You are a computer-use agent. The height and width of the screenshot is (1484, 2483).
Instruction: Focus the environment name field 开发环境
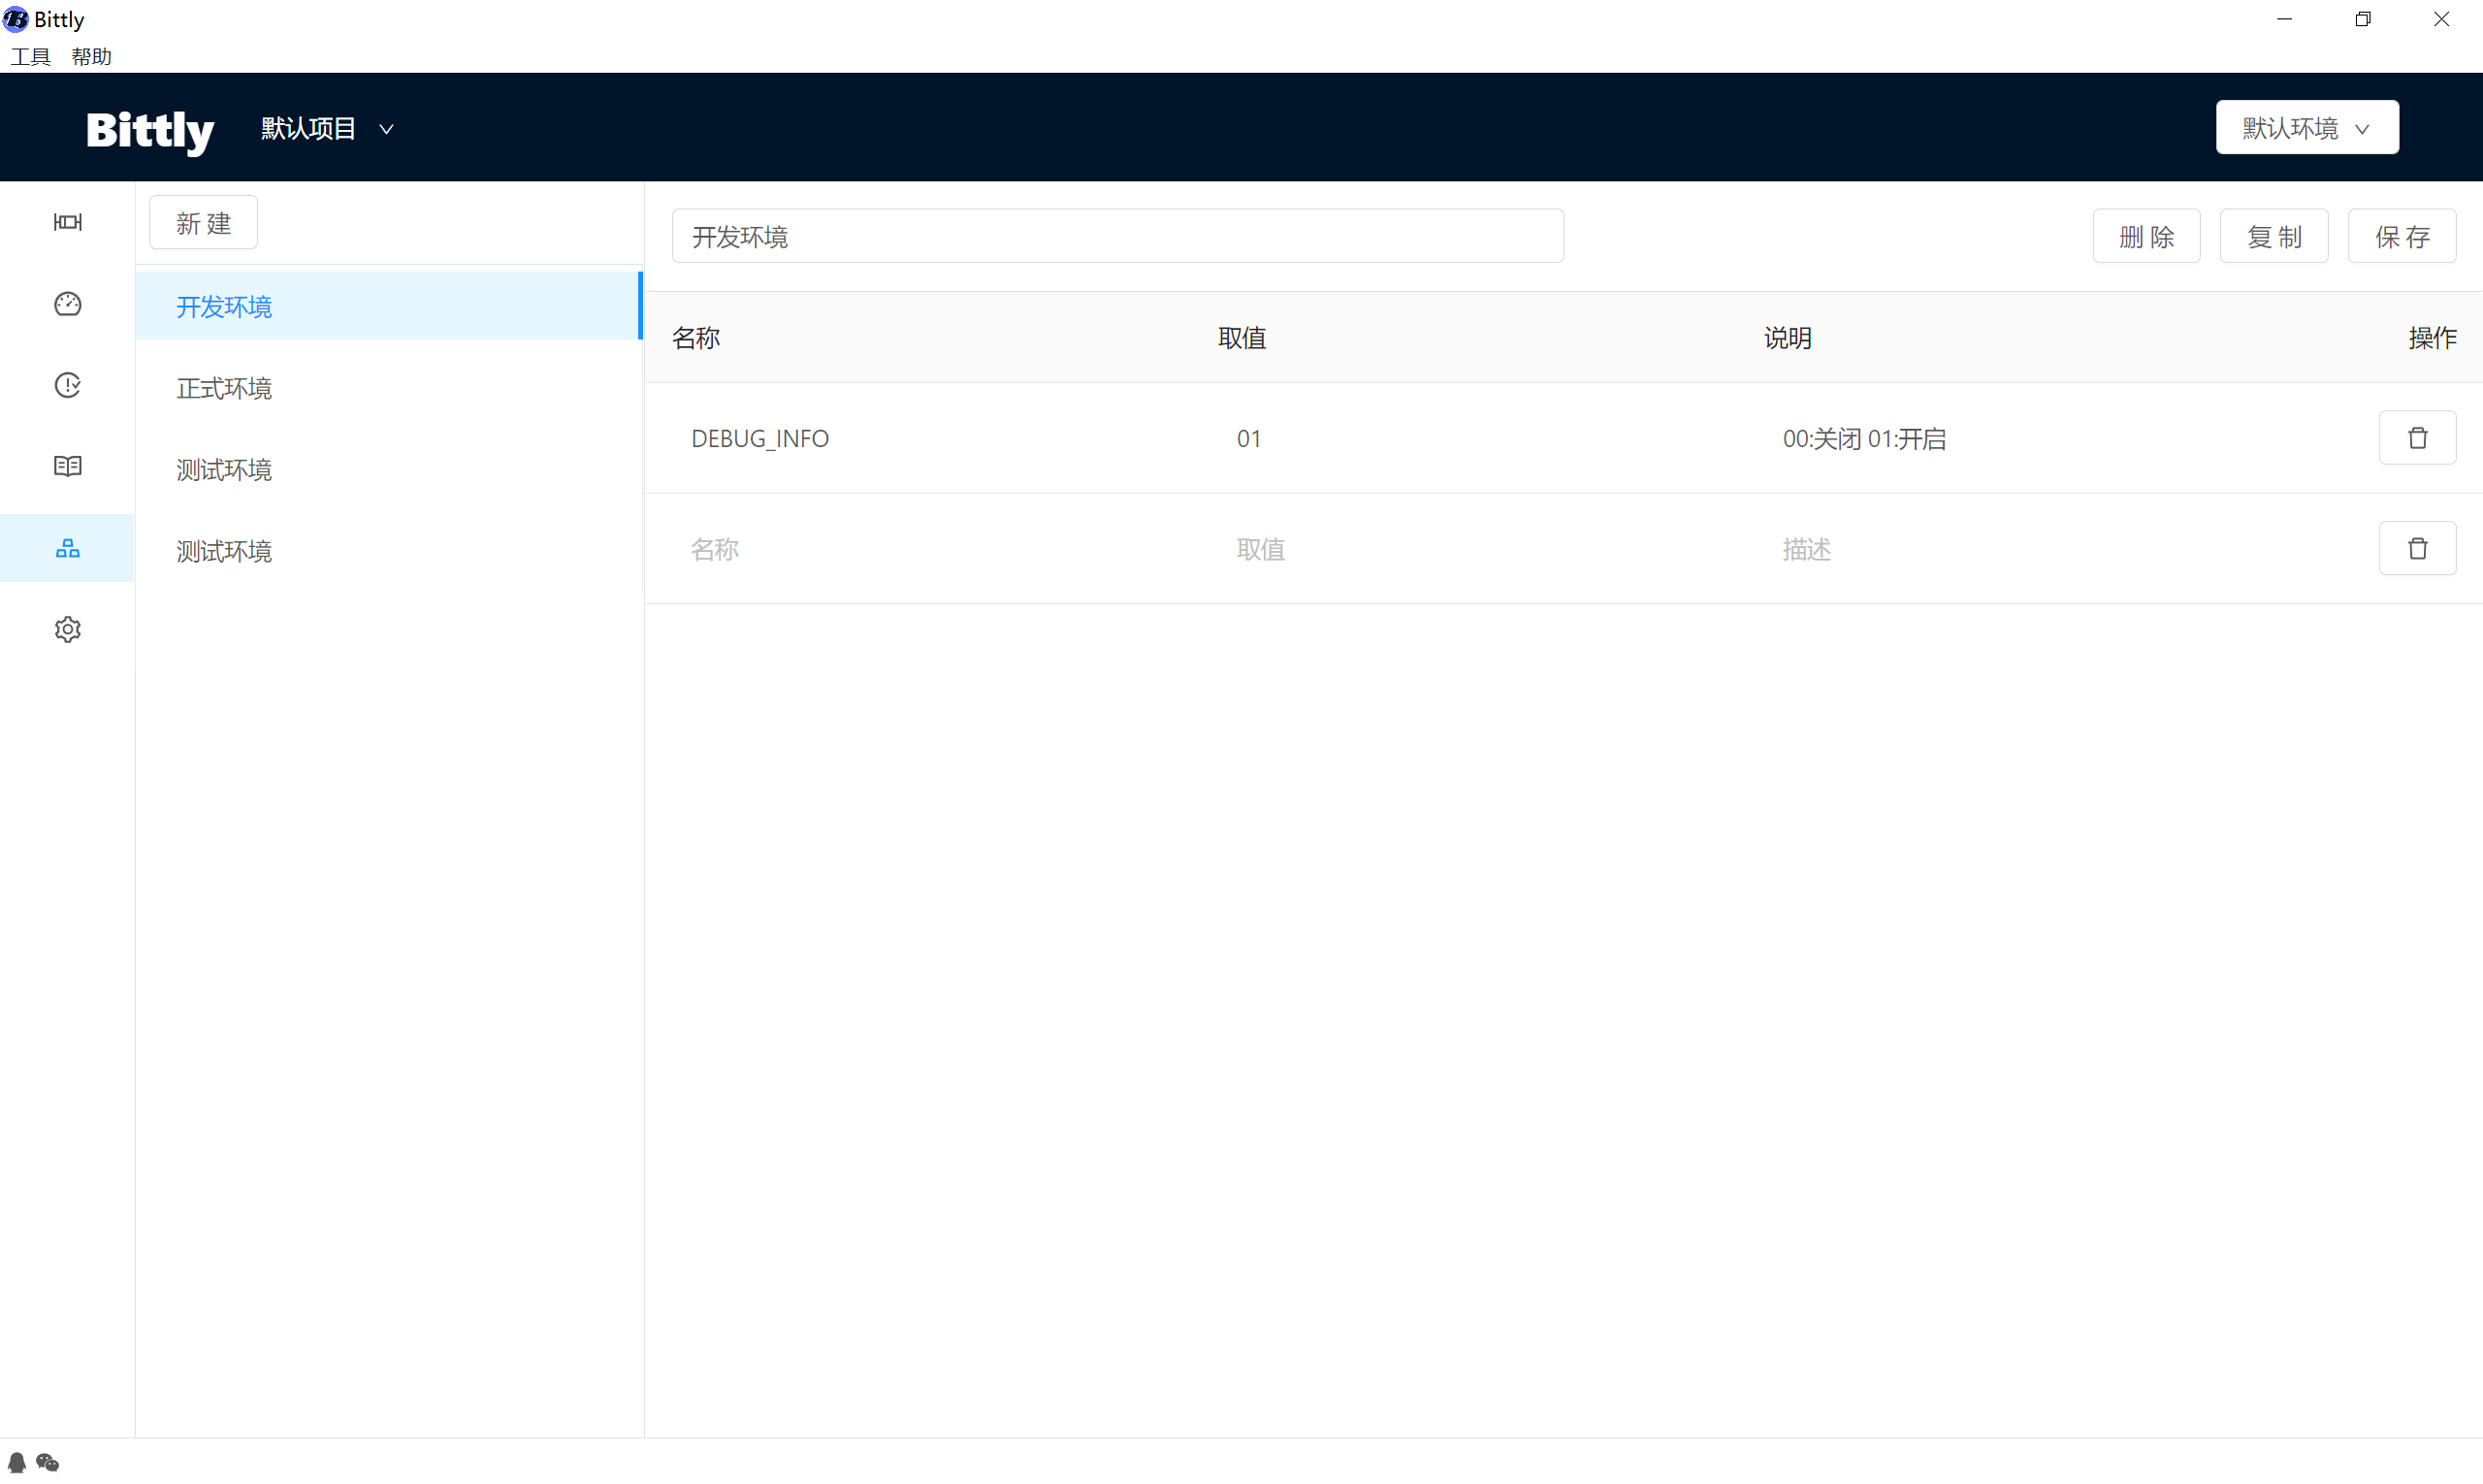click(x=1117, y=237)
